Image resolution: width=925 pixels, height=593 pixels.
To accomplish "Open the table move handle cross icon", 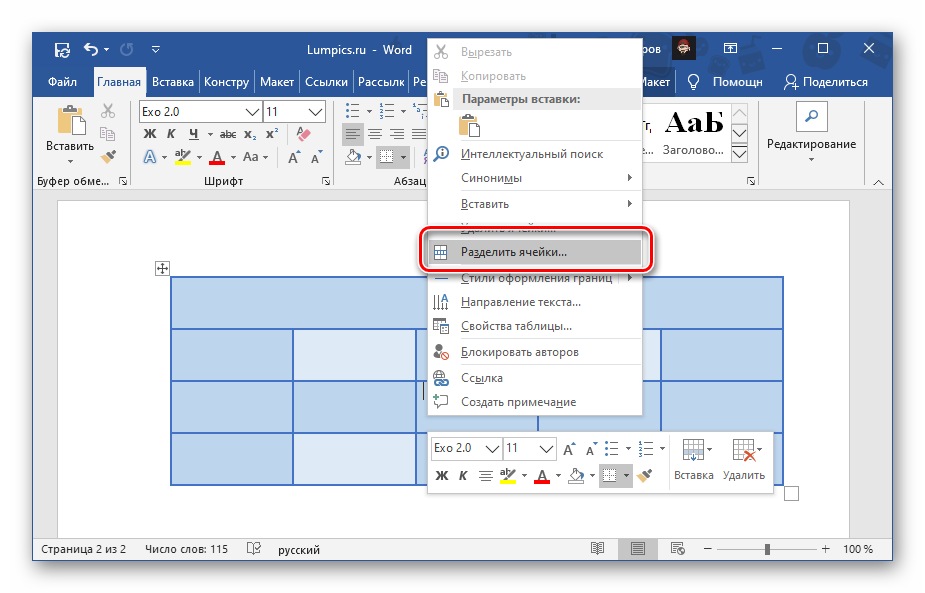I will coord(162,268).
